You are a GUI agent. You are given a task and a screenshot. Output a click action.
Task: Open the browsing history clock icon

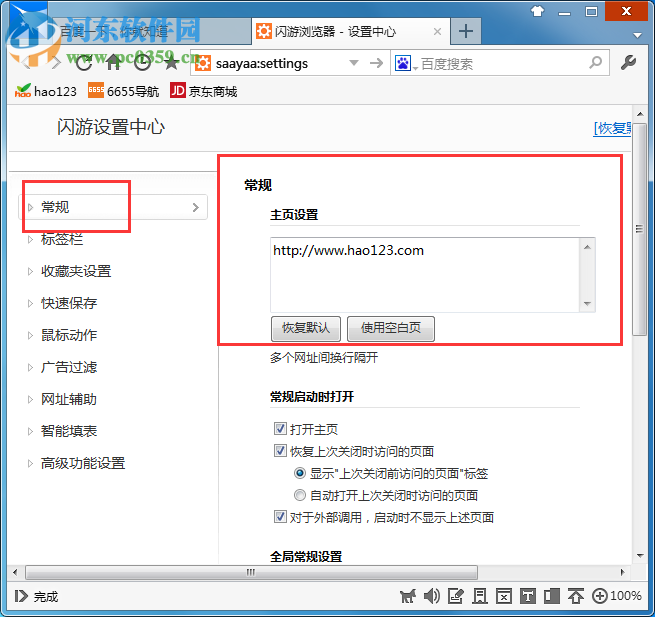pos(142,63)
